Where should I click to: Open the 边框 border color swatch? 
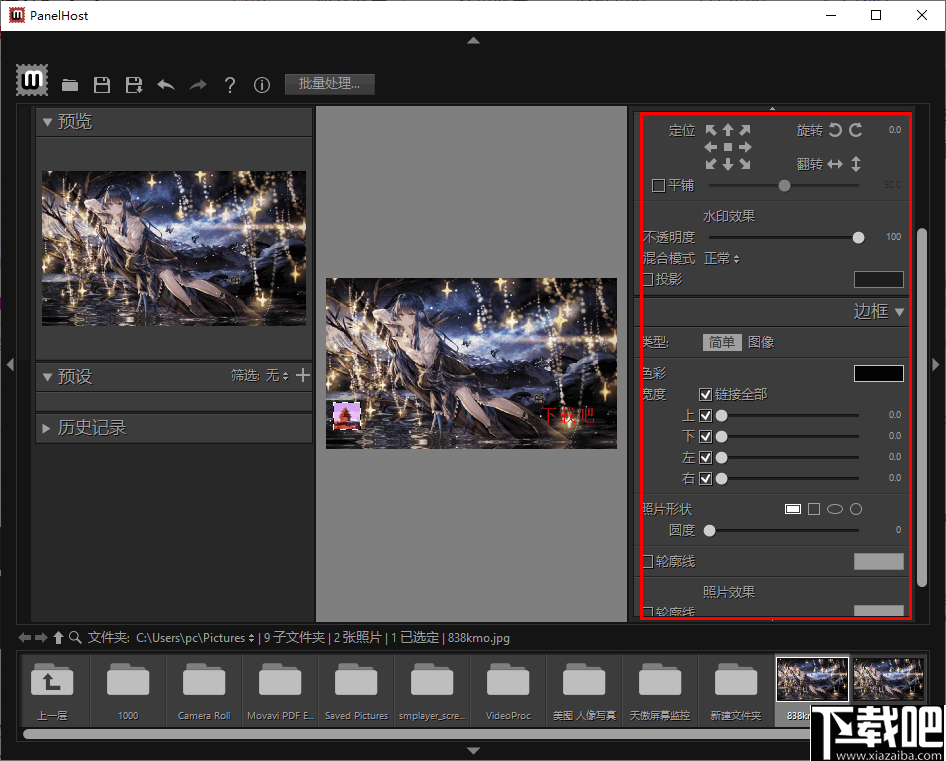tap(878, 373)
